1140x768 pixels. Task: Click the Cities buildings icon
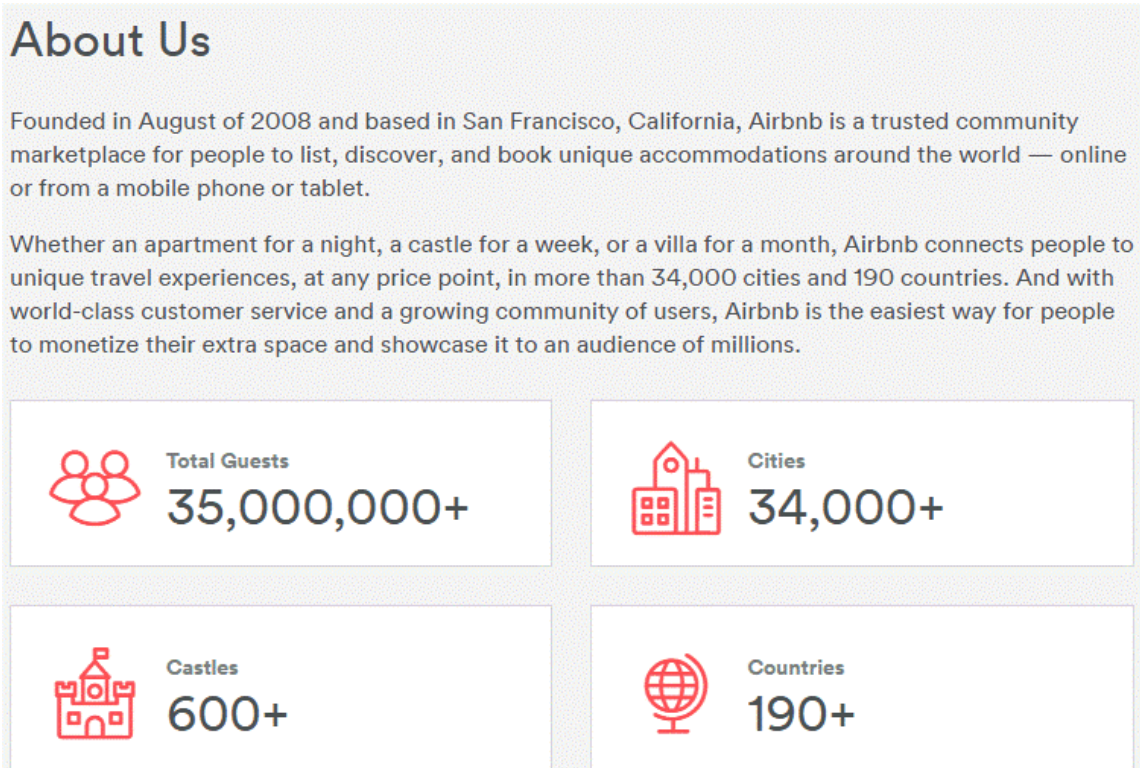click(x=676, y=488)
